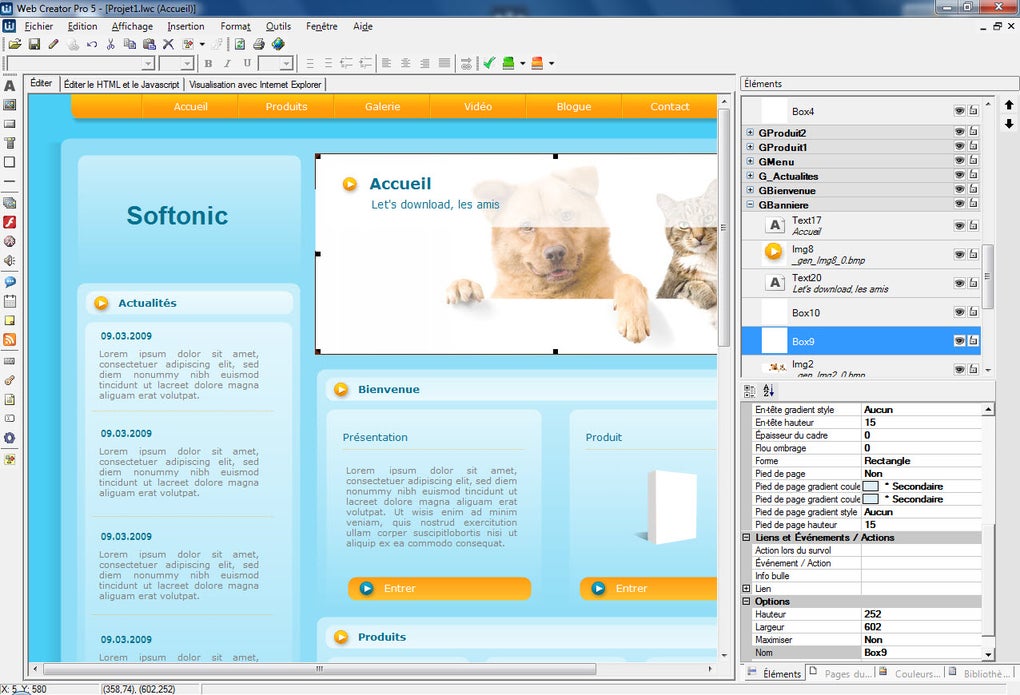The height and width of the screenshot is (695, 1020).
Task: Expand the GMenu group
Action: pyautogui.click(x=750, y=161)
